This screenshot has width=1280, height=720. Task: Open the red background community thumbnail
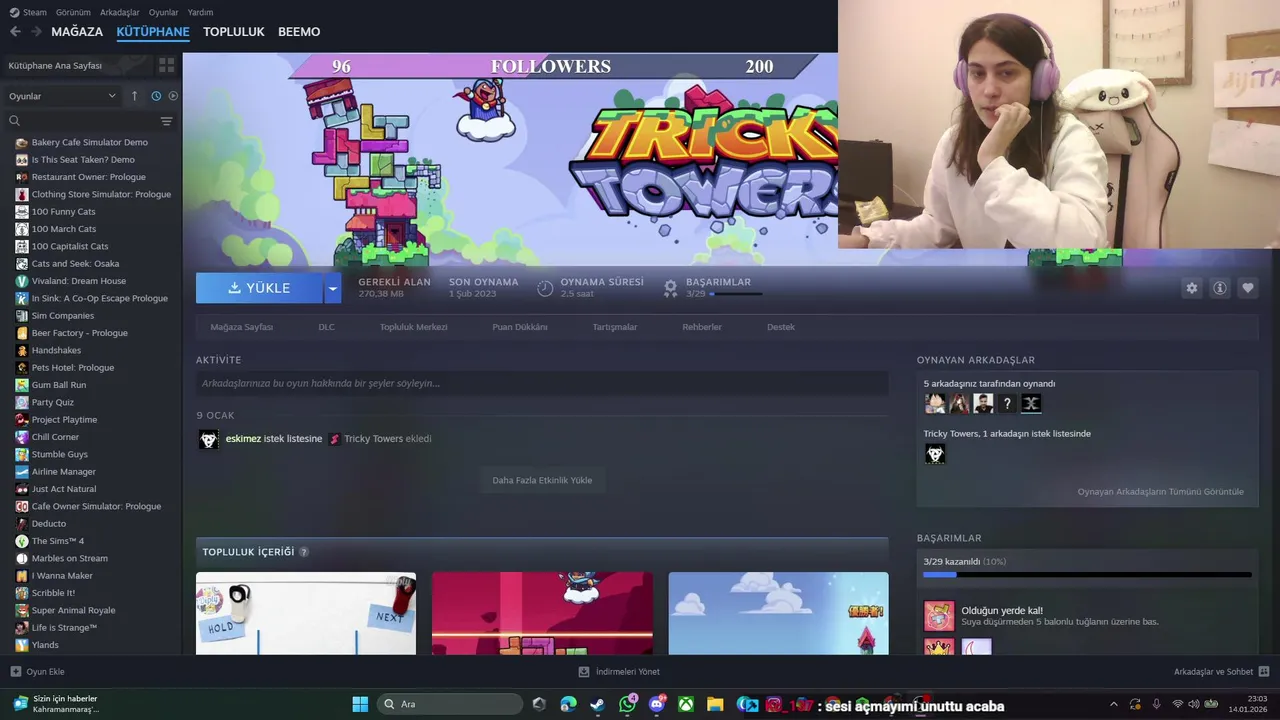pyautogui.click(x=542, y=613)
